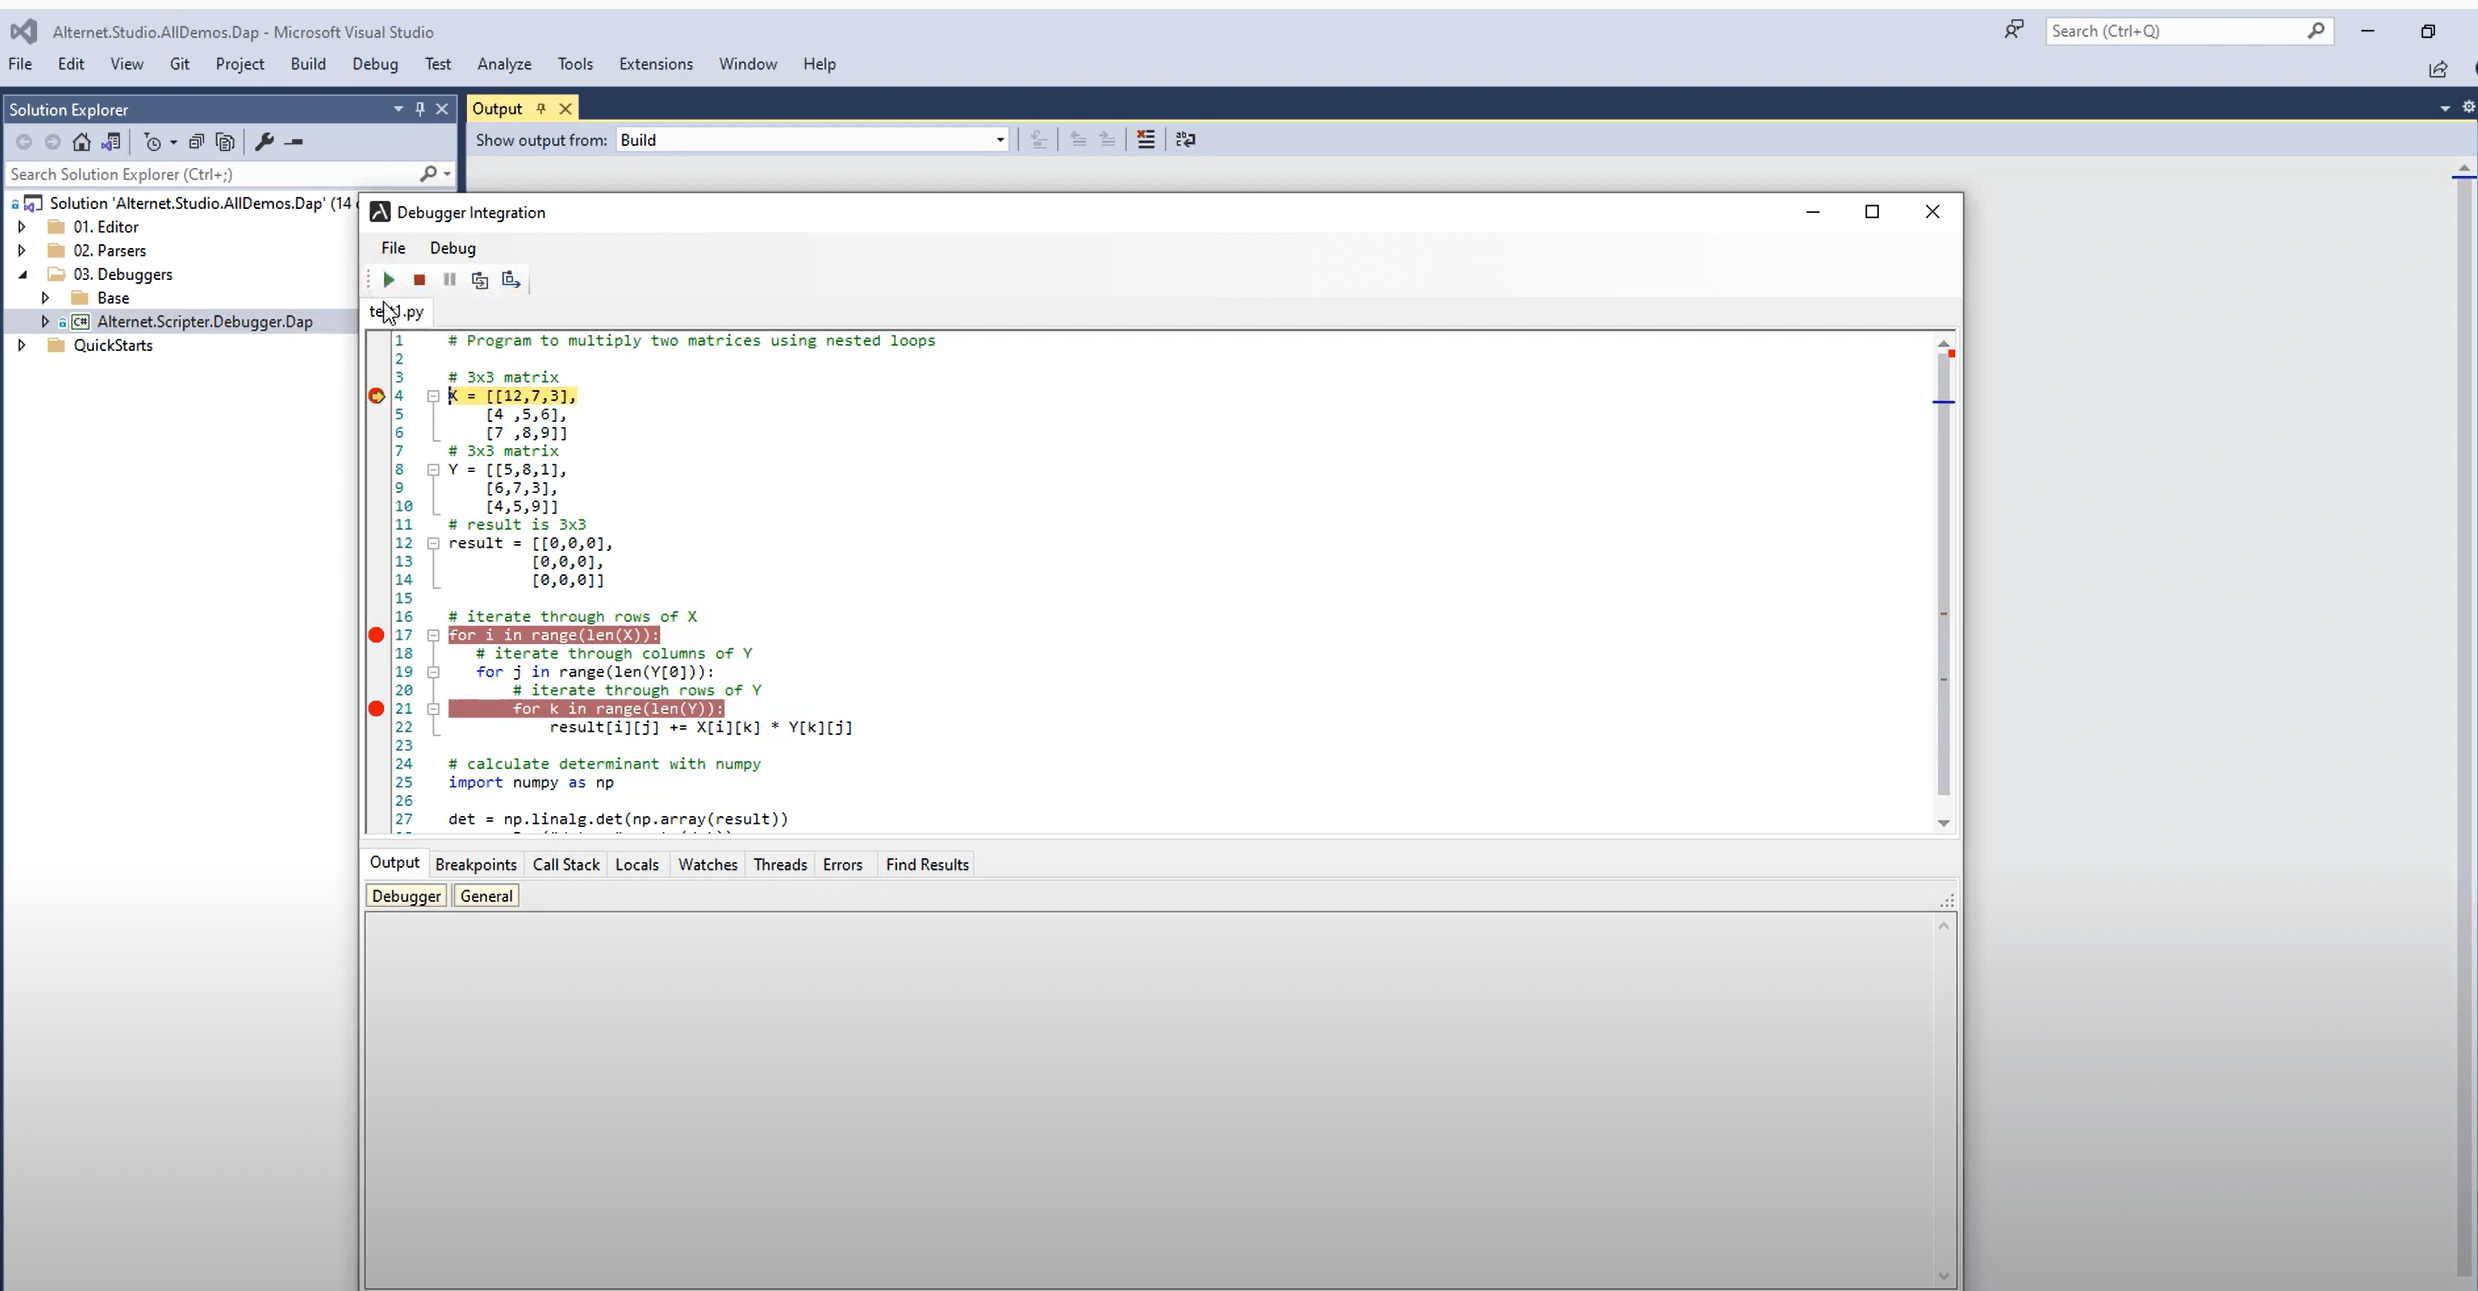
Task: Click Search Solution Explorer input field
Action: coord(213,174)
